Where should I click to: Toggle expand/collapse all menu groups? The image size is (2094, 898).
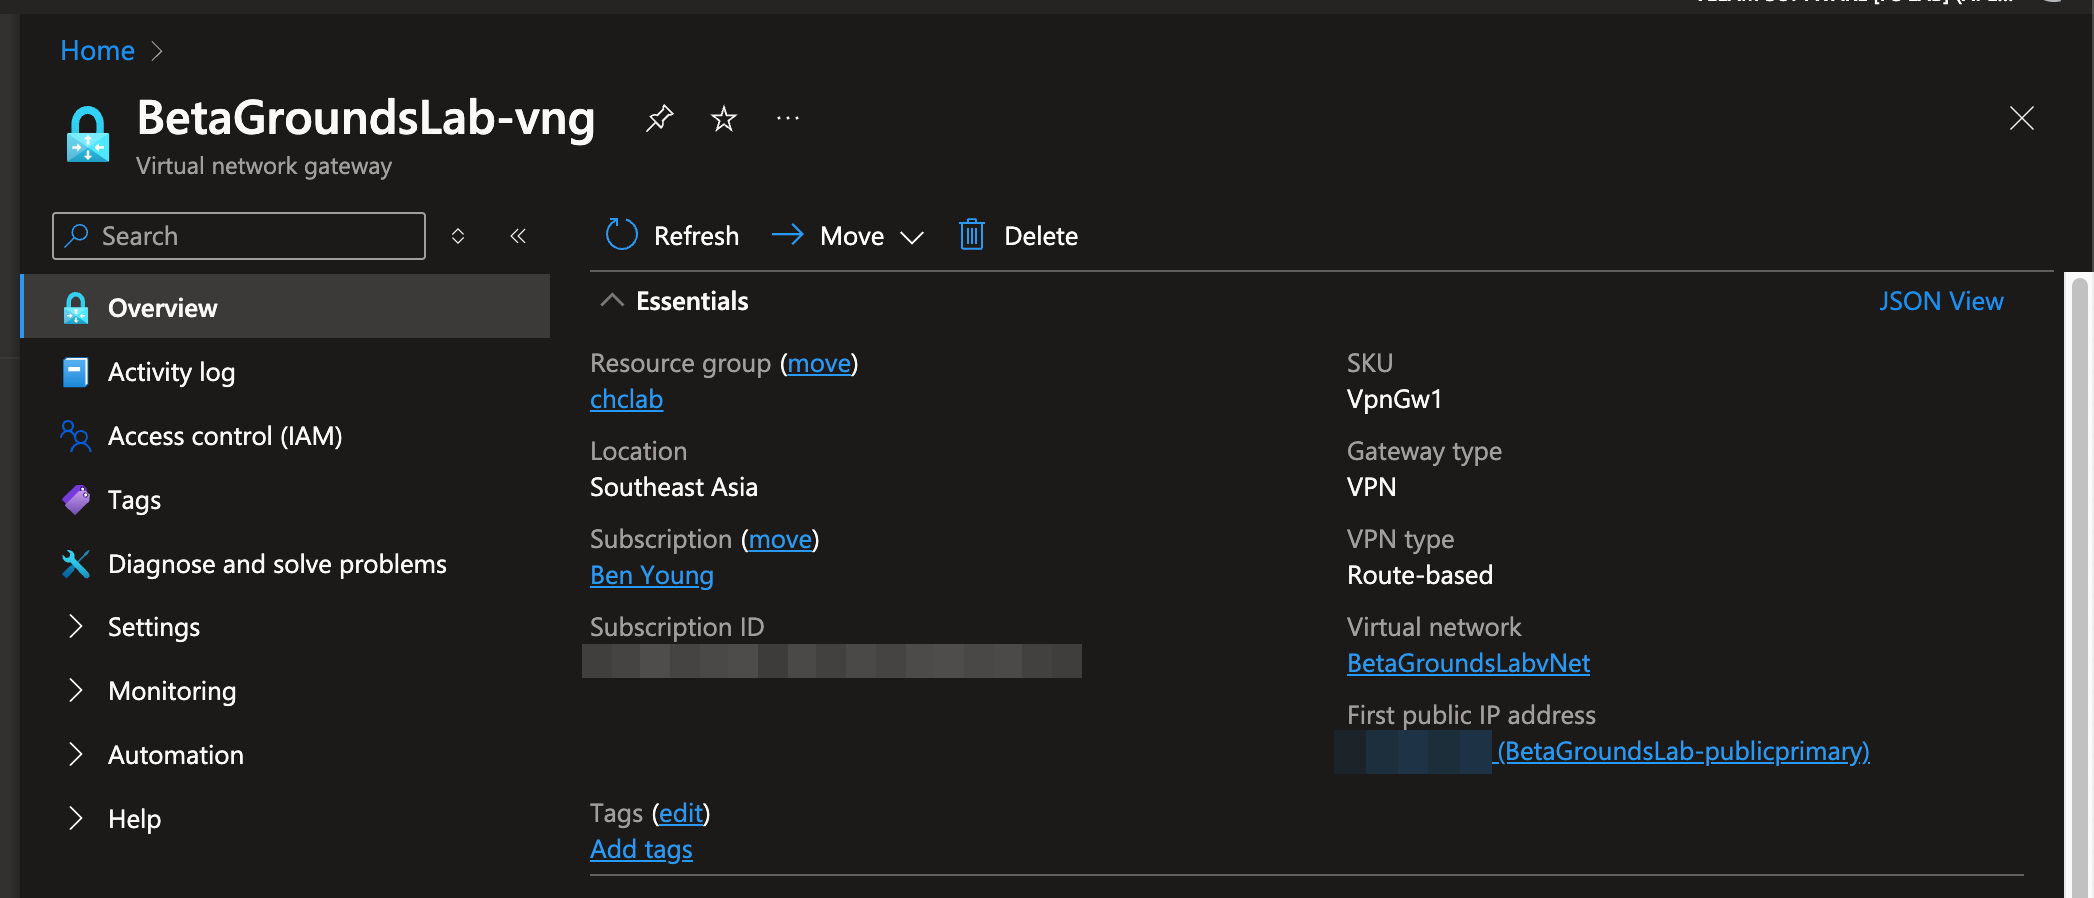pyautogui.click(x=458, y=236)
